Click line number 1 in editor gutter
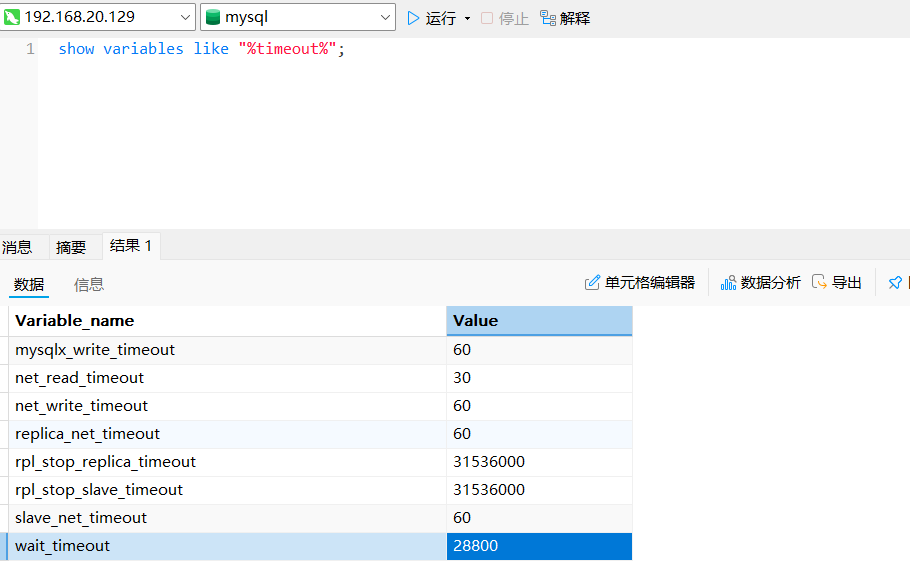 [x=30, y=49]
